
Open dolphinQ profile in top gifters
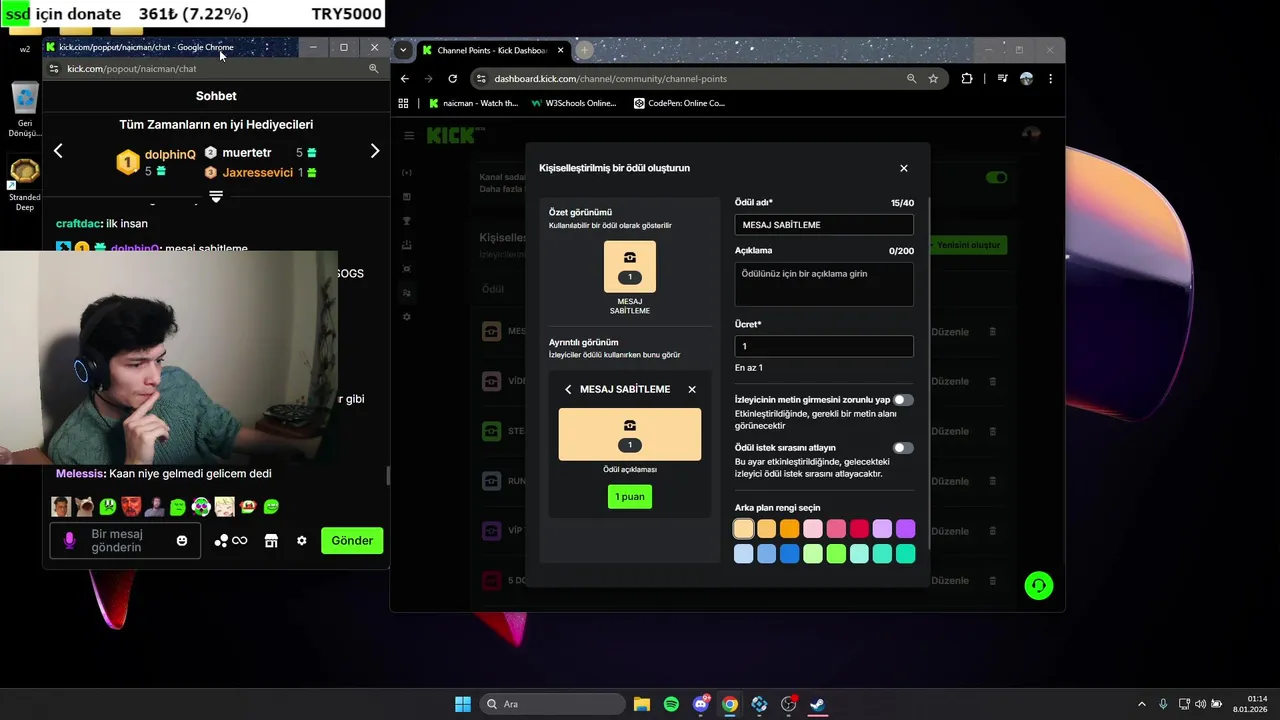pos(170,155)
